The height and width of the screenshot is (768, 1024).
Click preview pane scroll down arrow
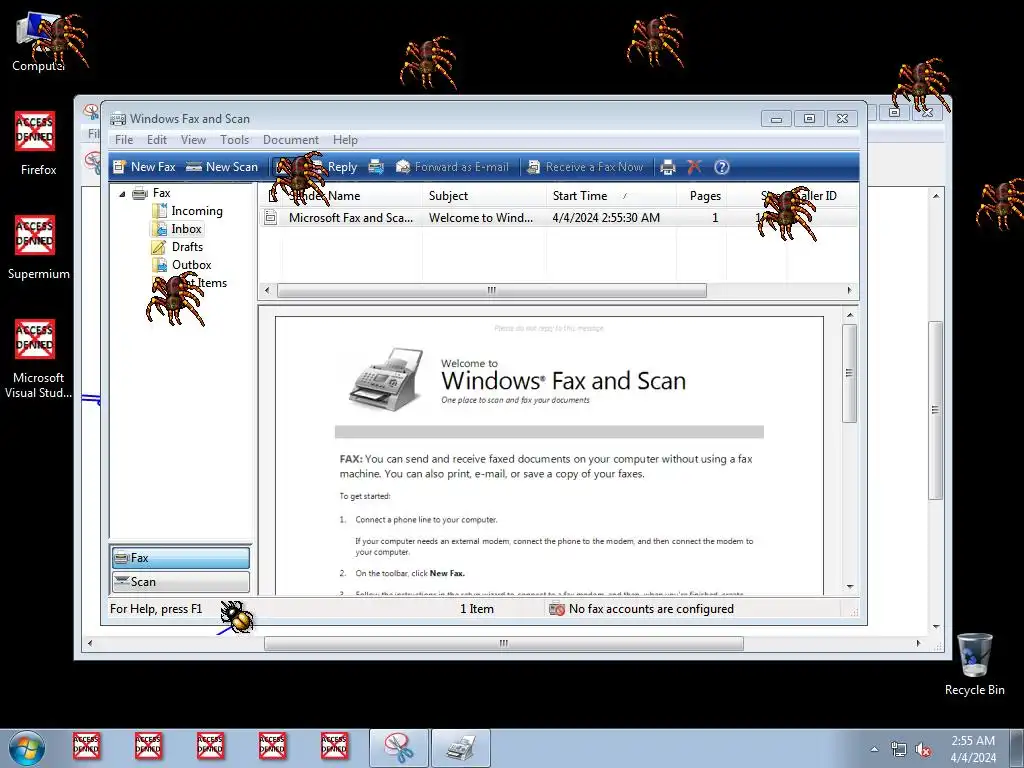pos(850,586)
